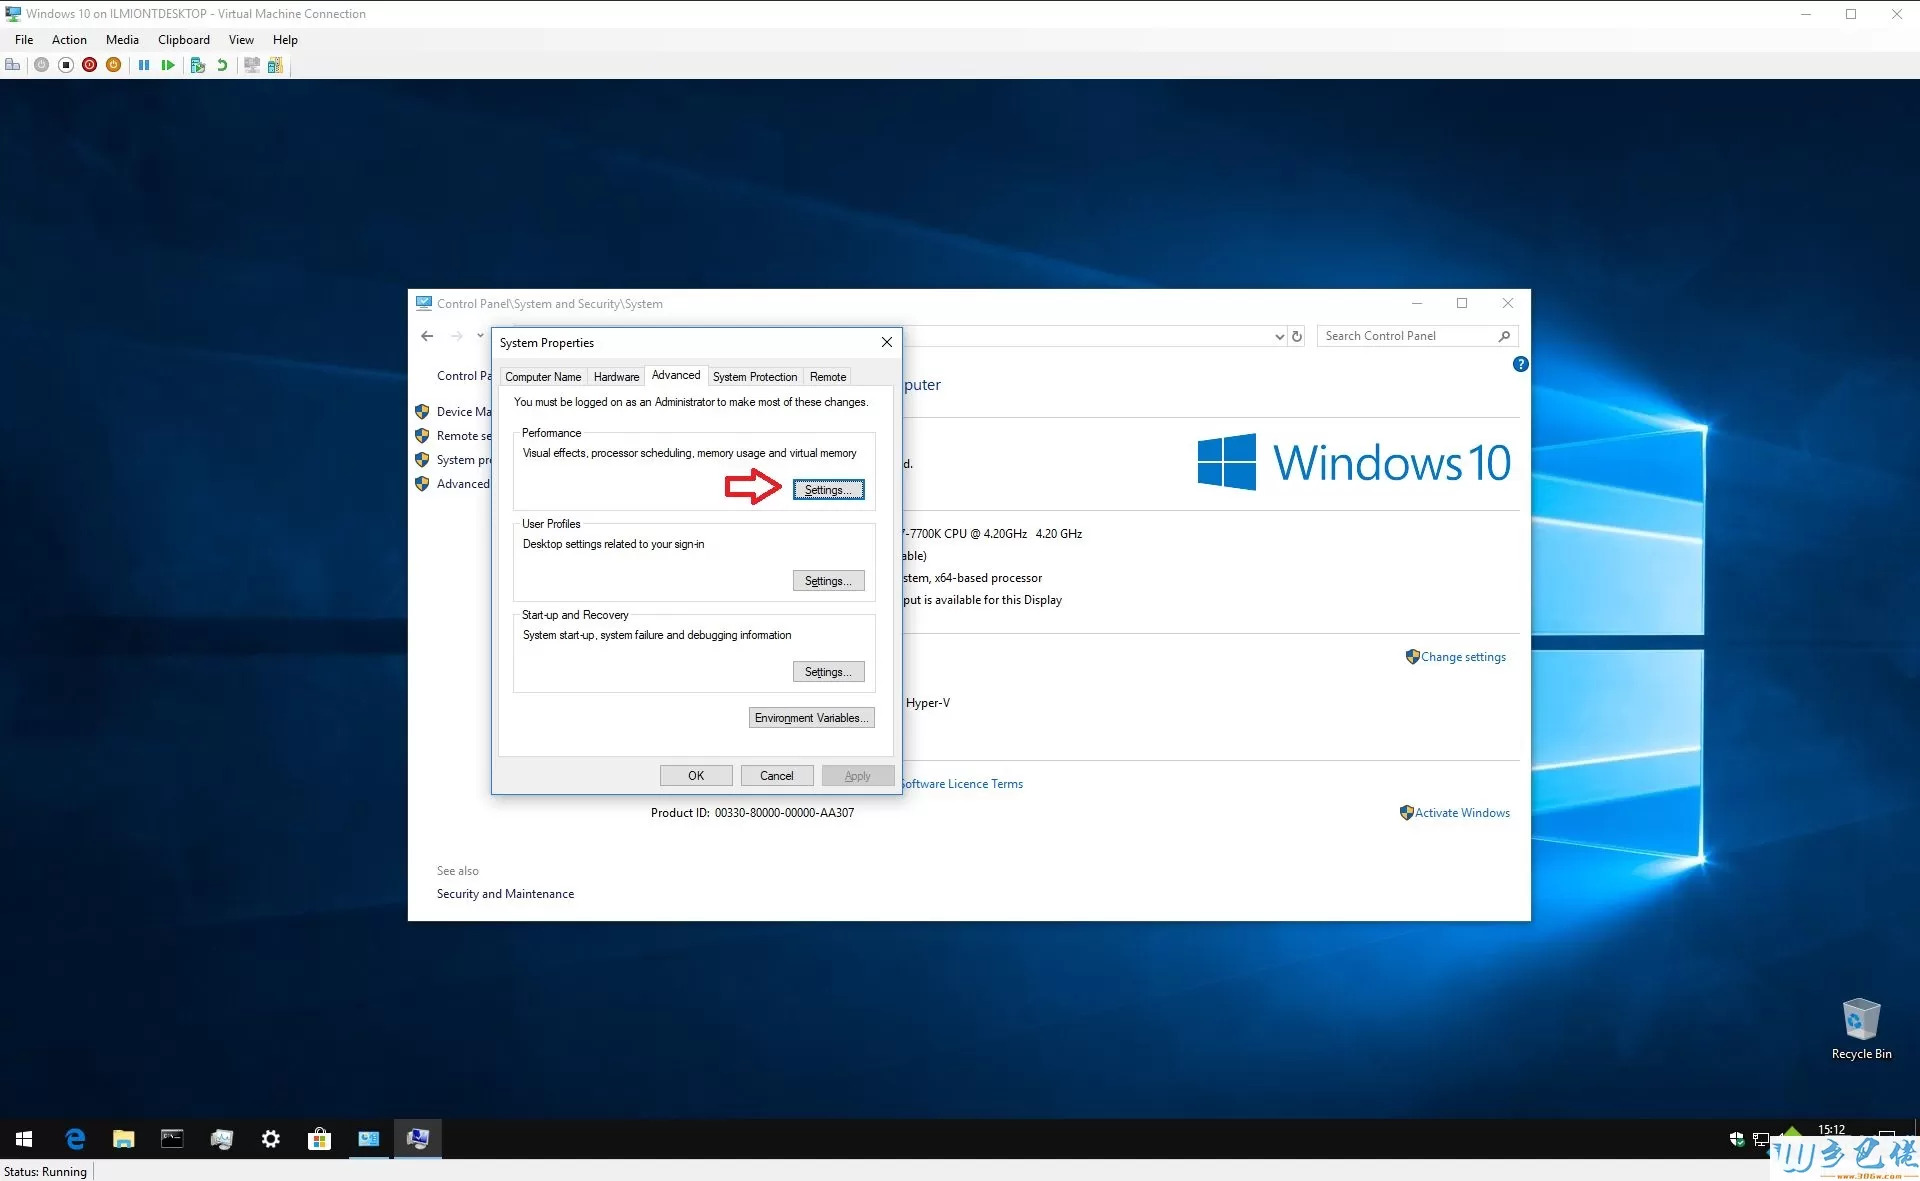Open the Software Licence Terms link

pyautogui.click(x=962, y=784)
